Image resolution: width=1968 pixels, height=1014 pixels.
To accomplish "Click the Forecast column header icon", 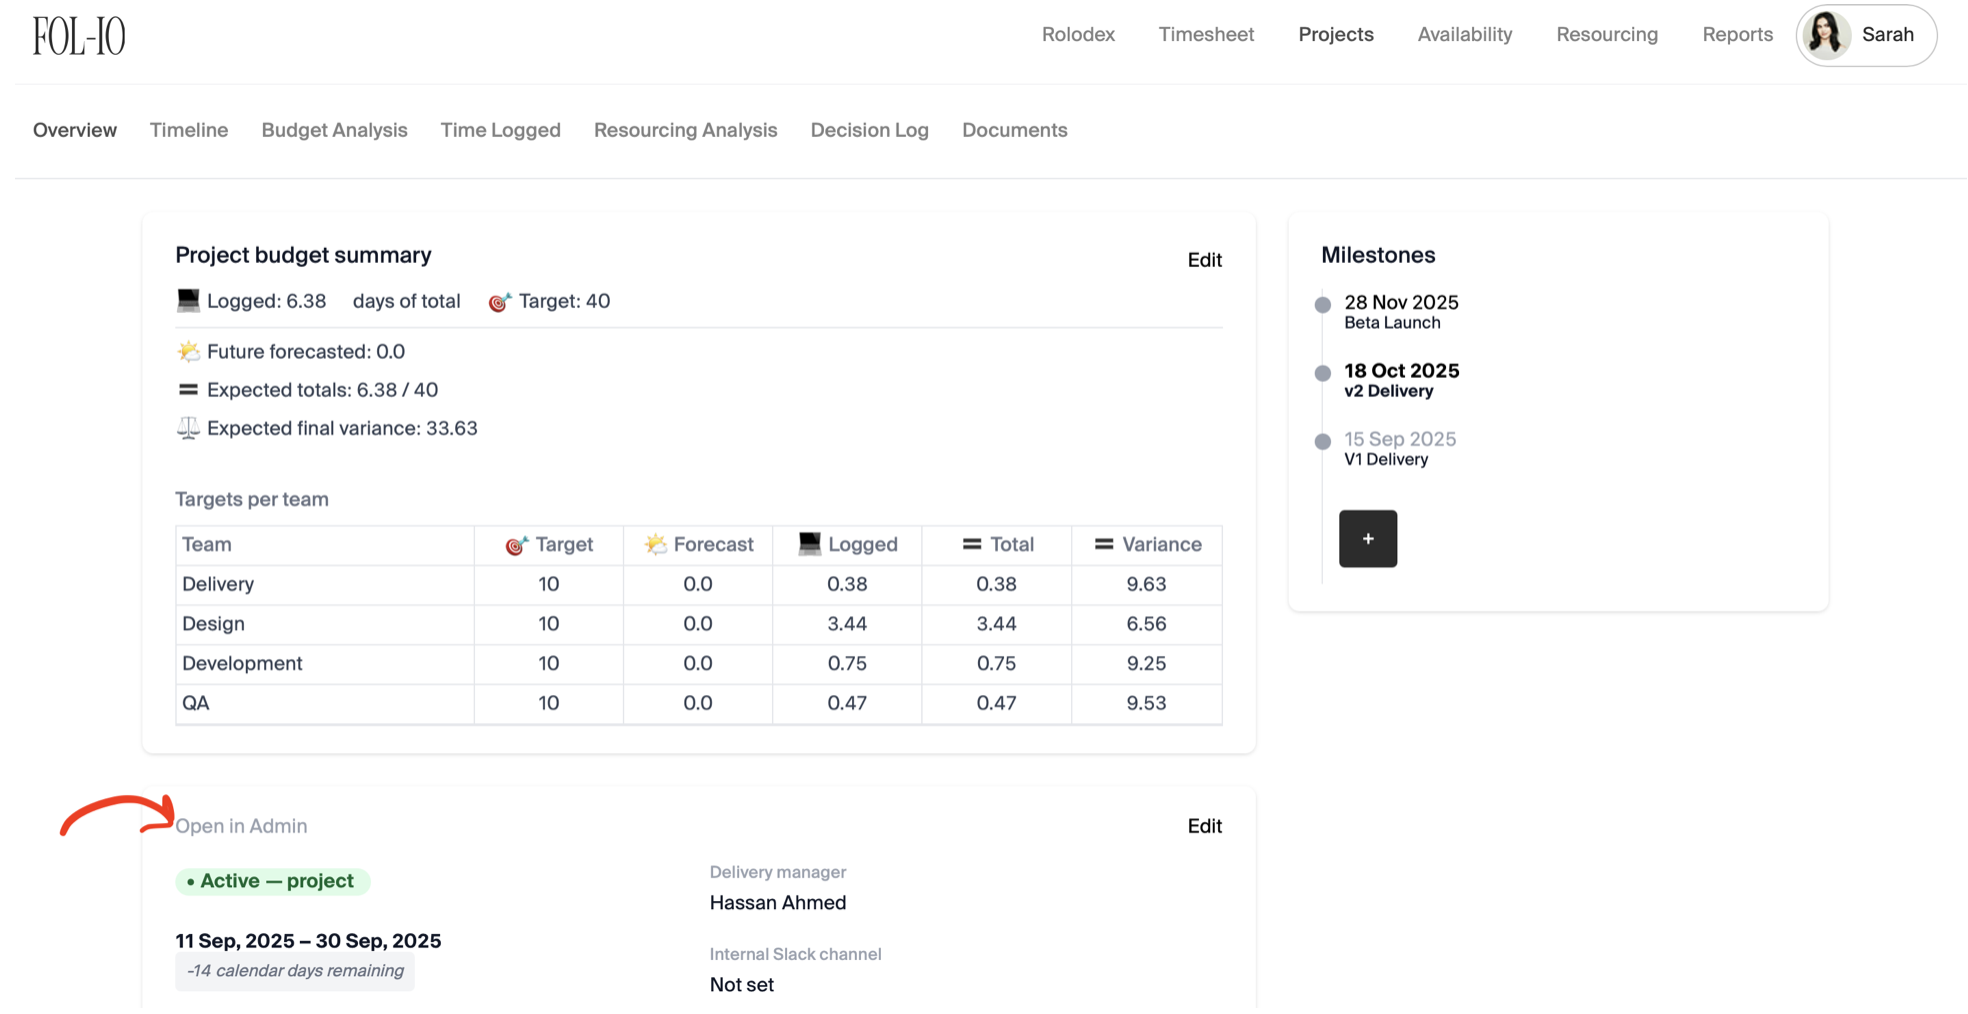I will tap(655, 544).
